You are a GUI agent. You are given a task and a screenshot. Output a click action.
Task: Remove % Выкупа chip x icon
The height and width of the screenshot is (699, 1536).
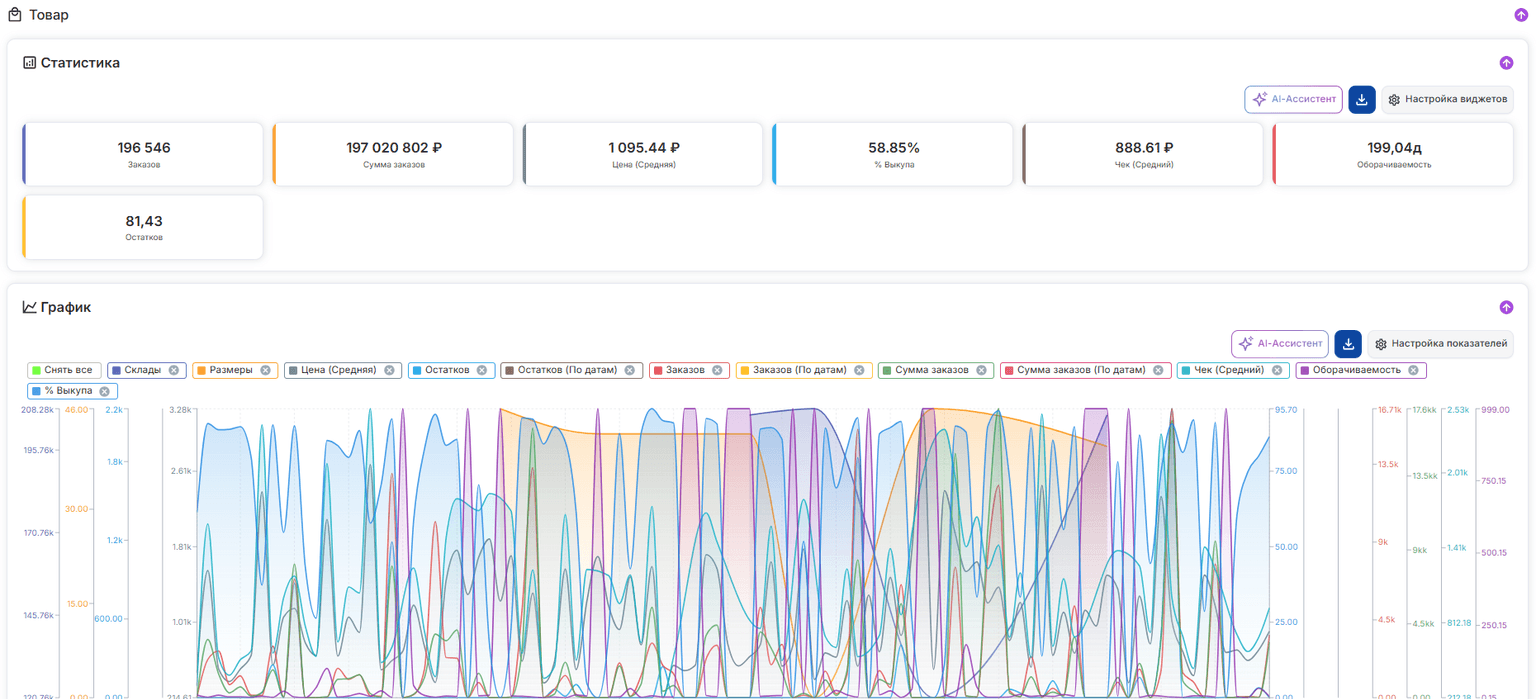(105, 391)
